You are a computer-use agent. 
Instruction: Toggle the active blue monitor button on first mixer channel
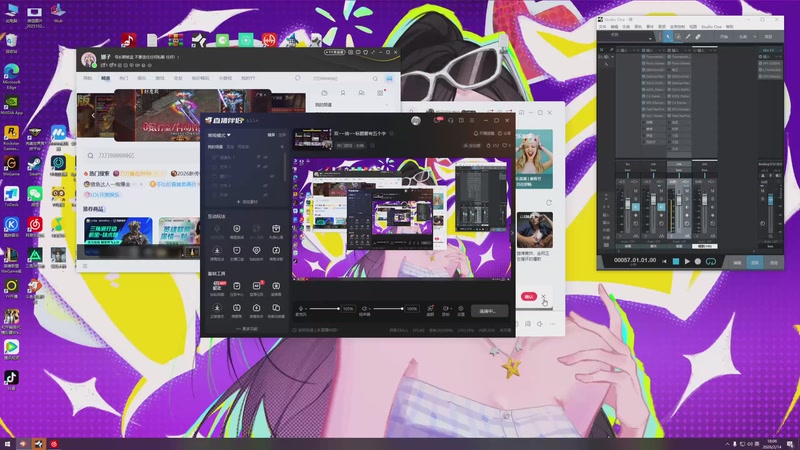click(x=636, y=207)
